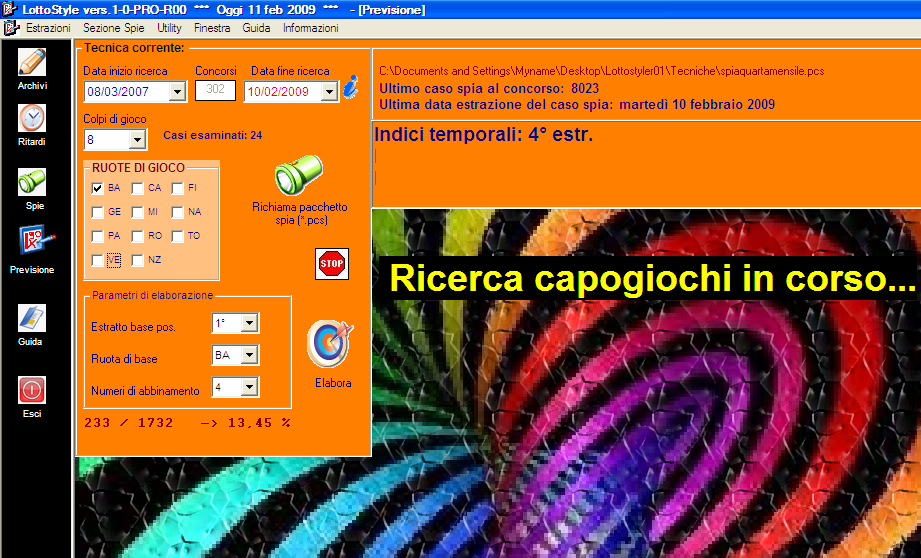Screen dimensions: 921x558
Task: Open the Numeri di abbinamento dropdown
Action: pos(250,387)
